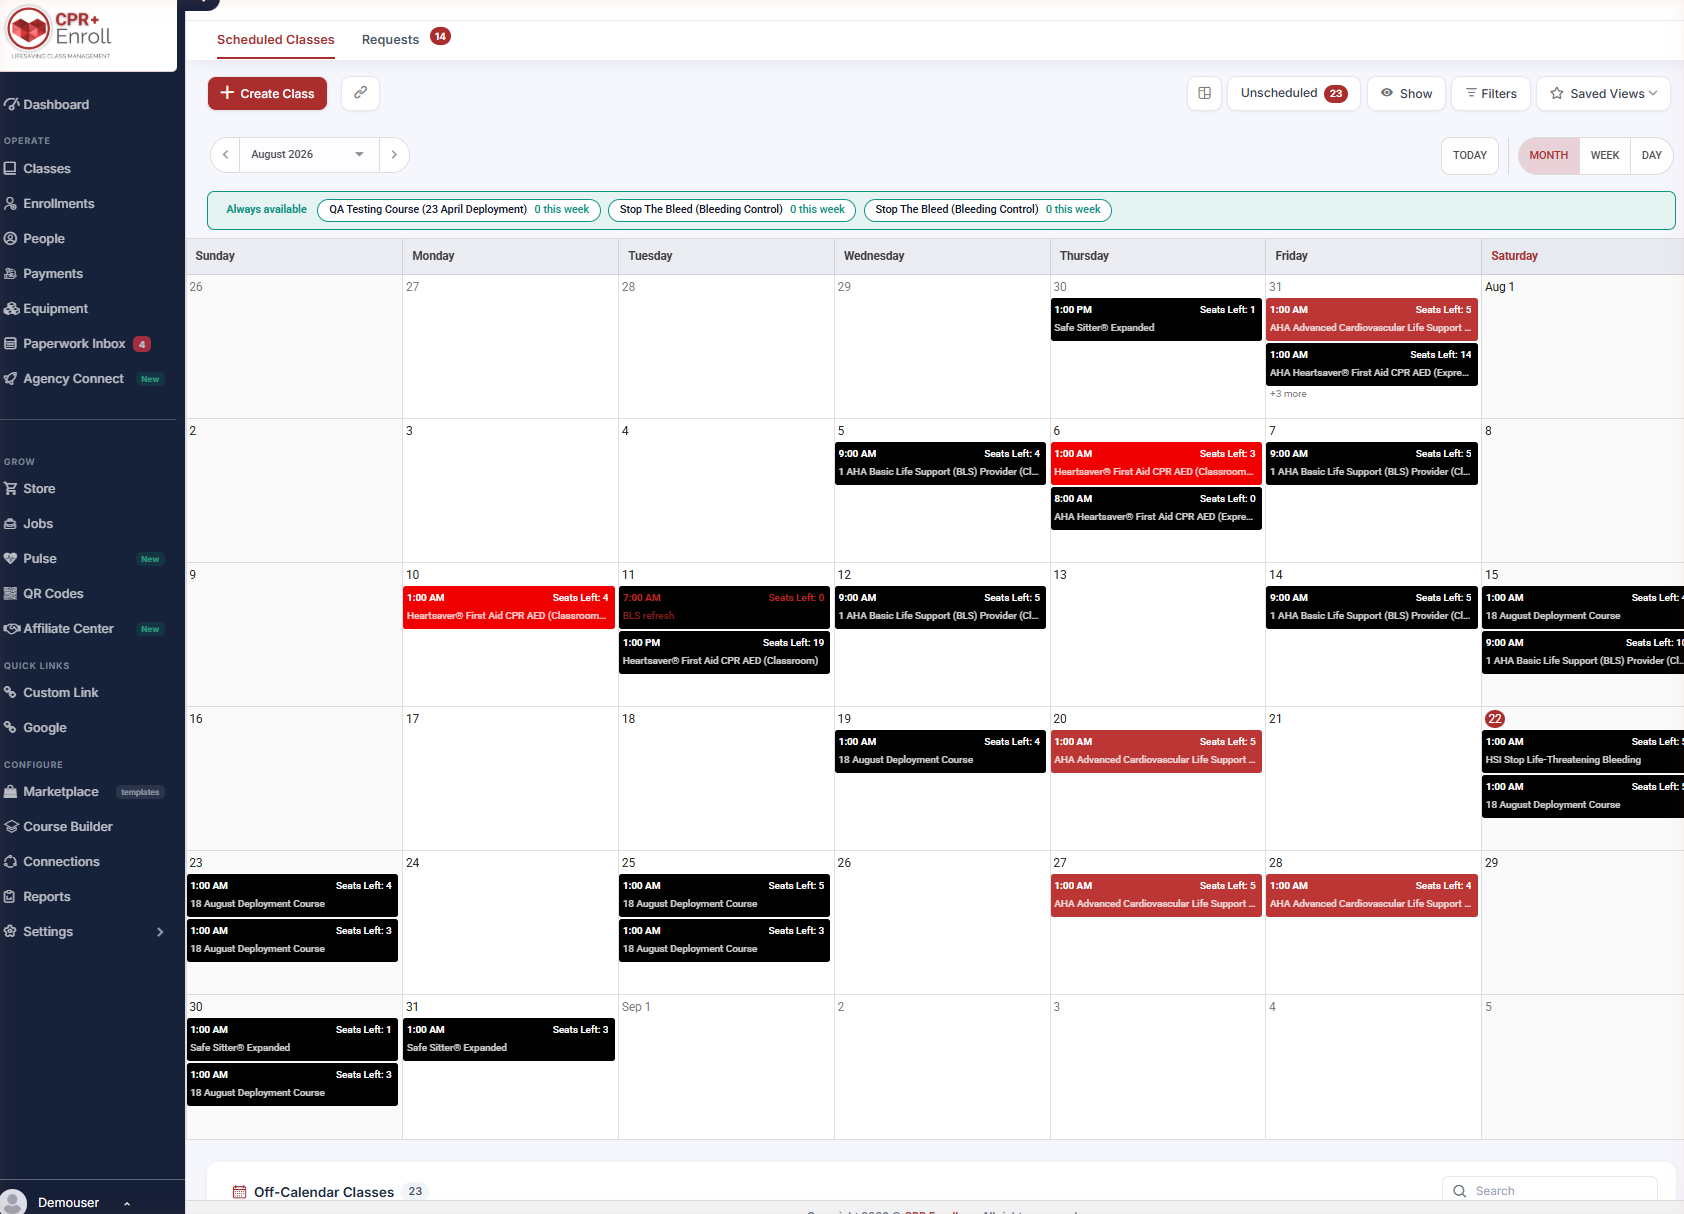Select the highlighted date 22
This screenshot has height=1214, width=1684.
pos(1495,719)
